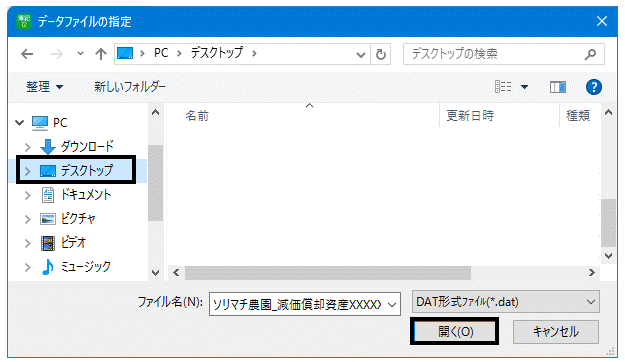This screenshot has width=625, height=362.
Task: Expand the ビデオ folder node
Action: pos(27,243)
